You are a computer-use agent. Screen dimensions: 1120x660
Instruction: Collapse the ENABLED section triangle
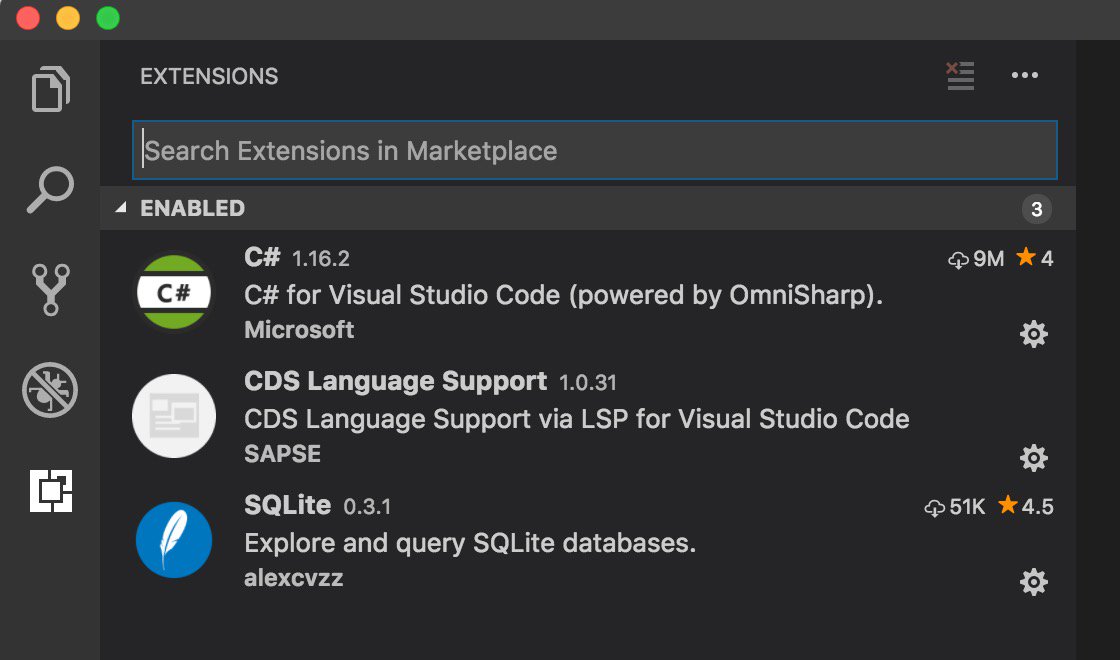click(121, 207)
